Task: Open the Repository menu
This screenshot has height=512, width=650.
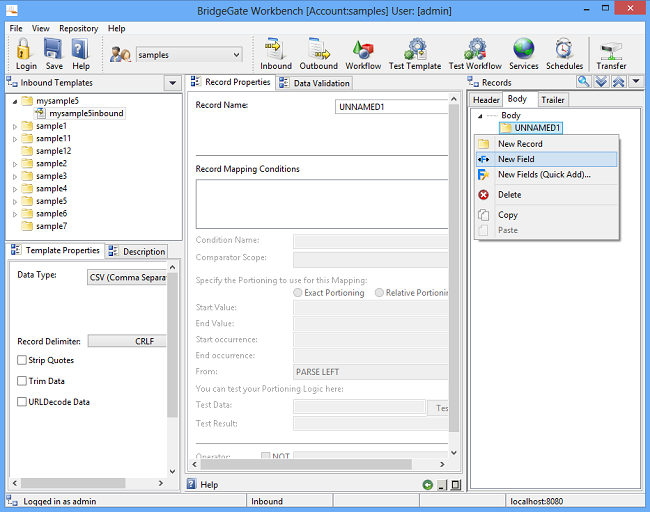Action: pos(78,28)
